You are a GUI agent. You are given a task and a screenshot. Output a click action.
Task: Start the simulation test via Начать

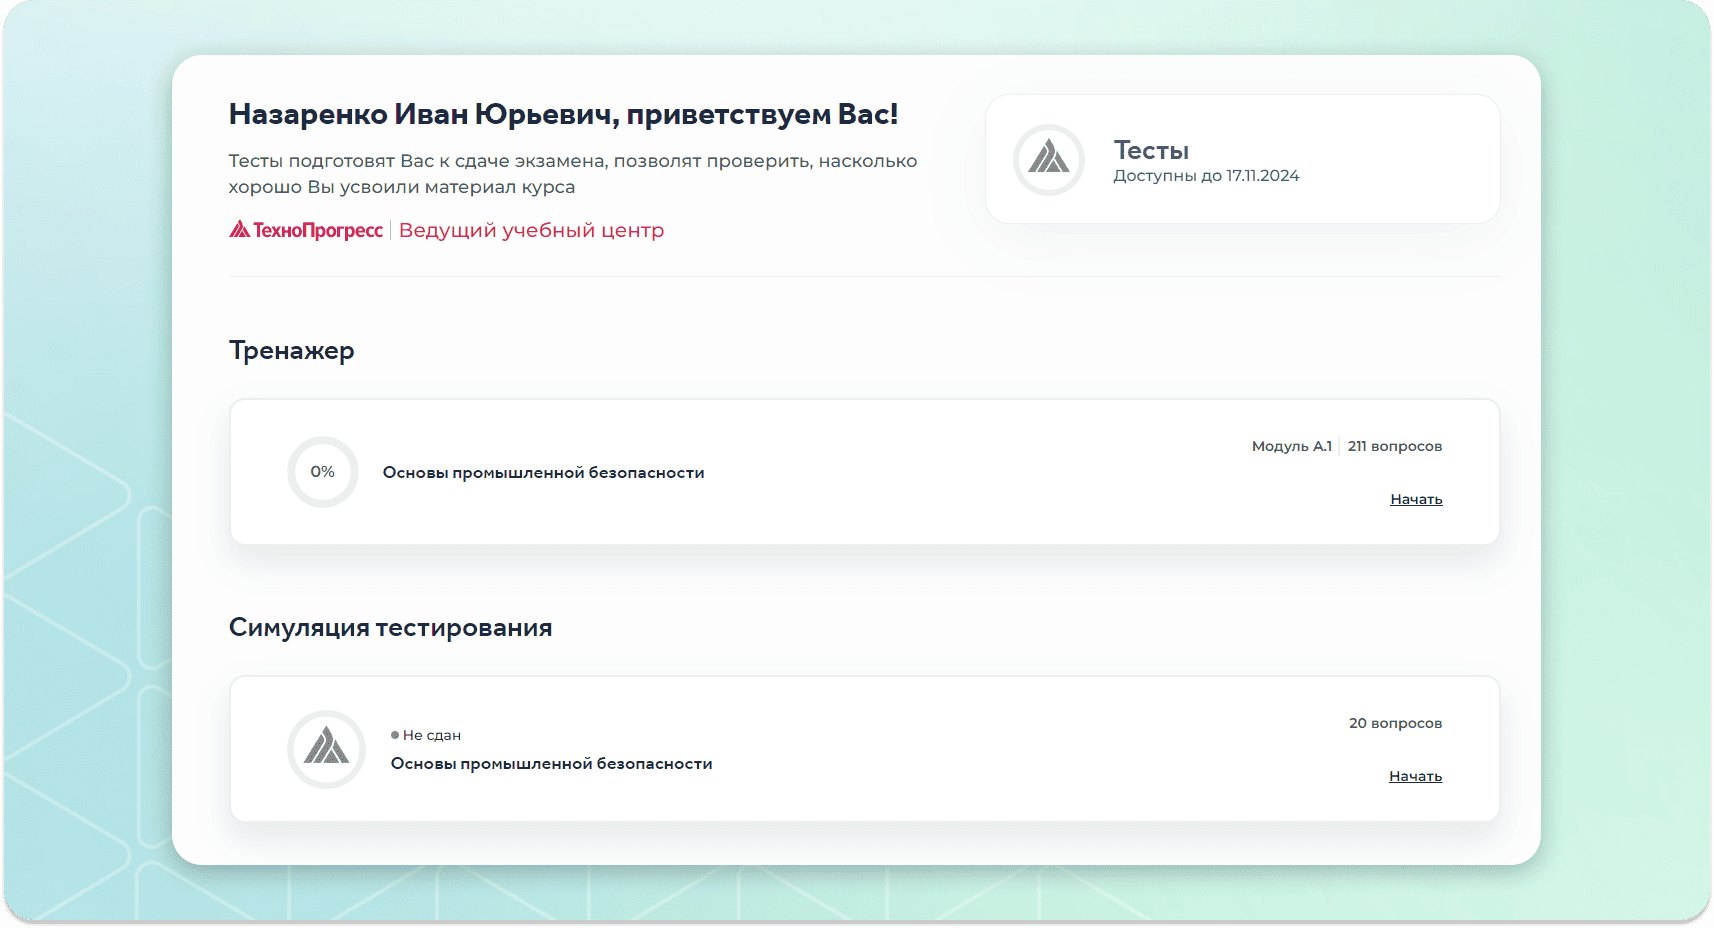[1414, 776]
